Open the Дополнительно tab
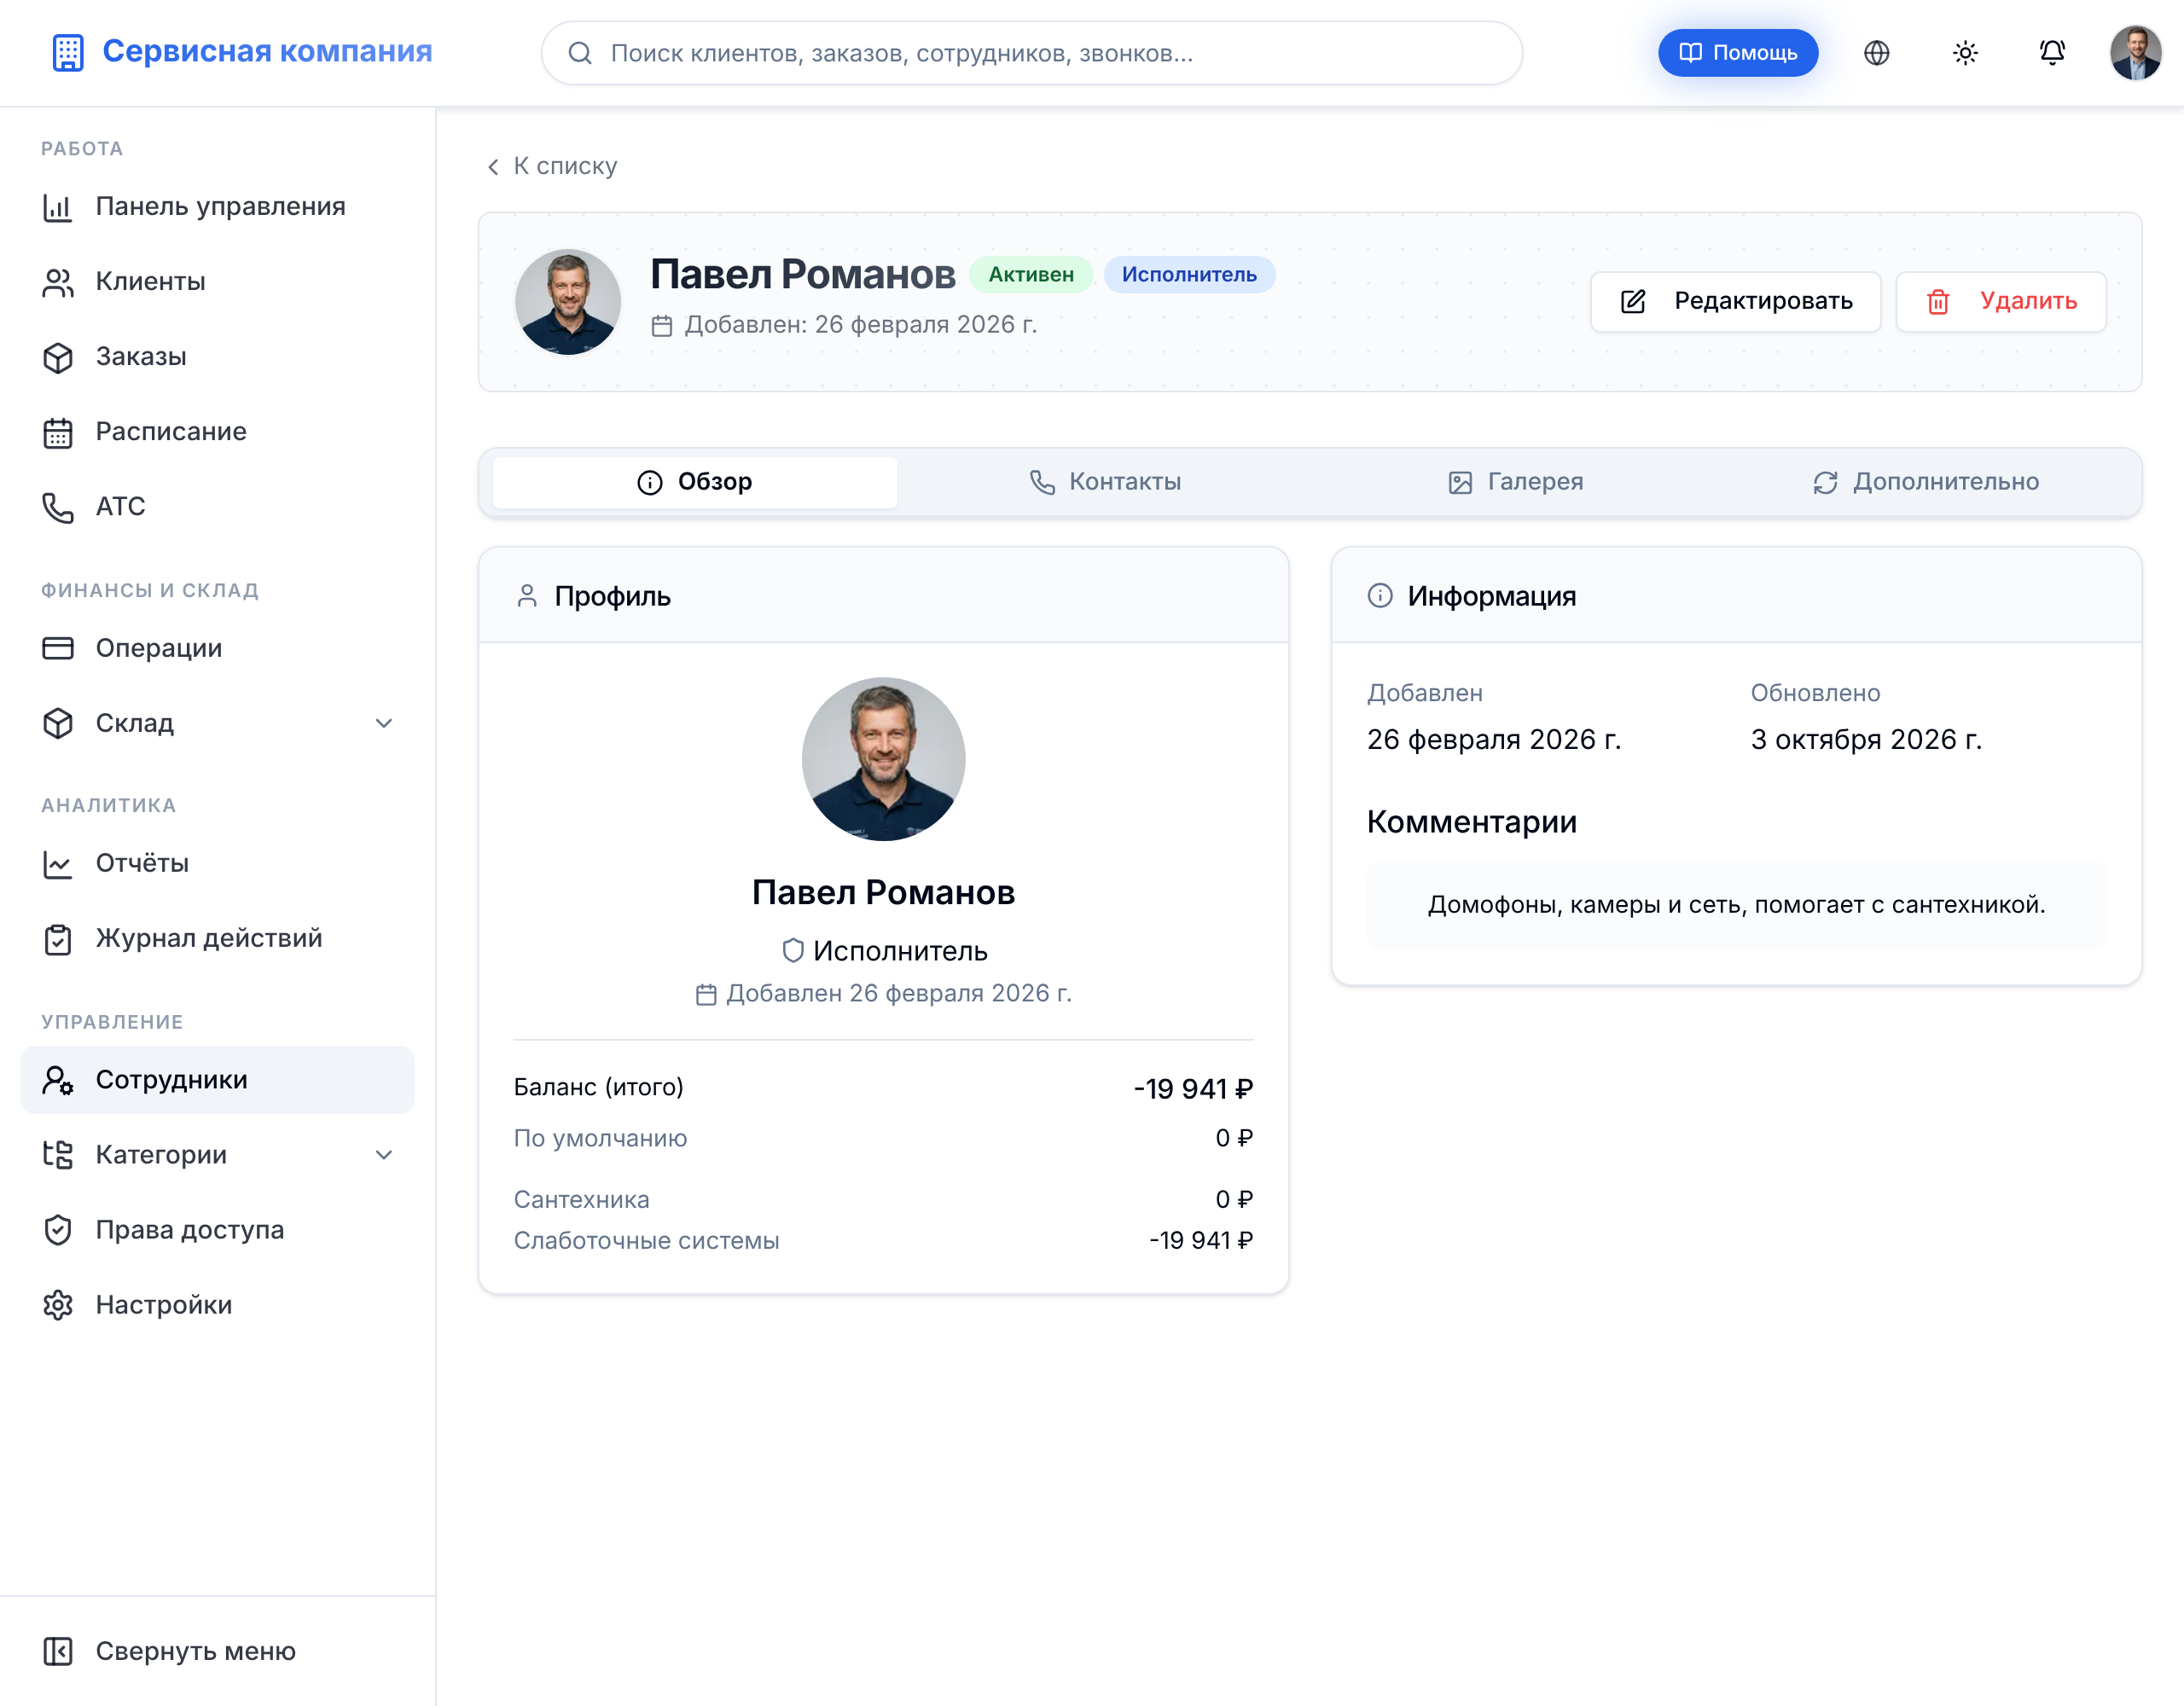The height and width of the screenshot is (1706, 2184). [x=1926, y=482]
